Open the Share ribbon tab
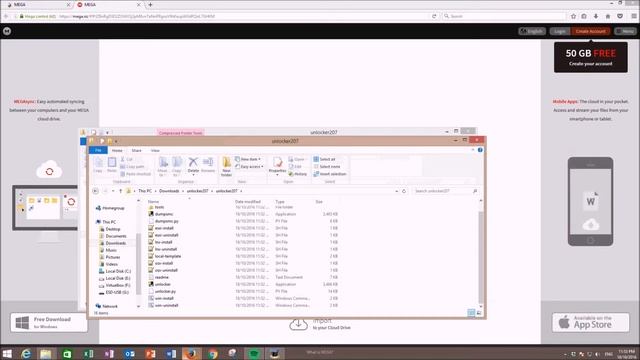The image size is (640, 360). 136,151
